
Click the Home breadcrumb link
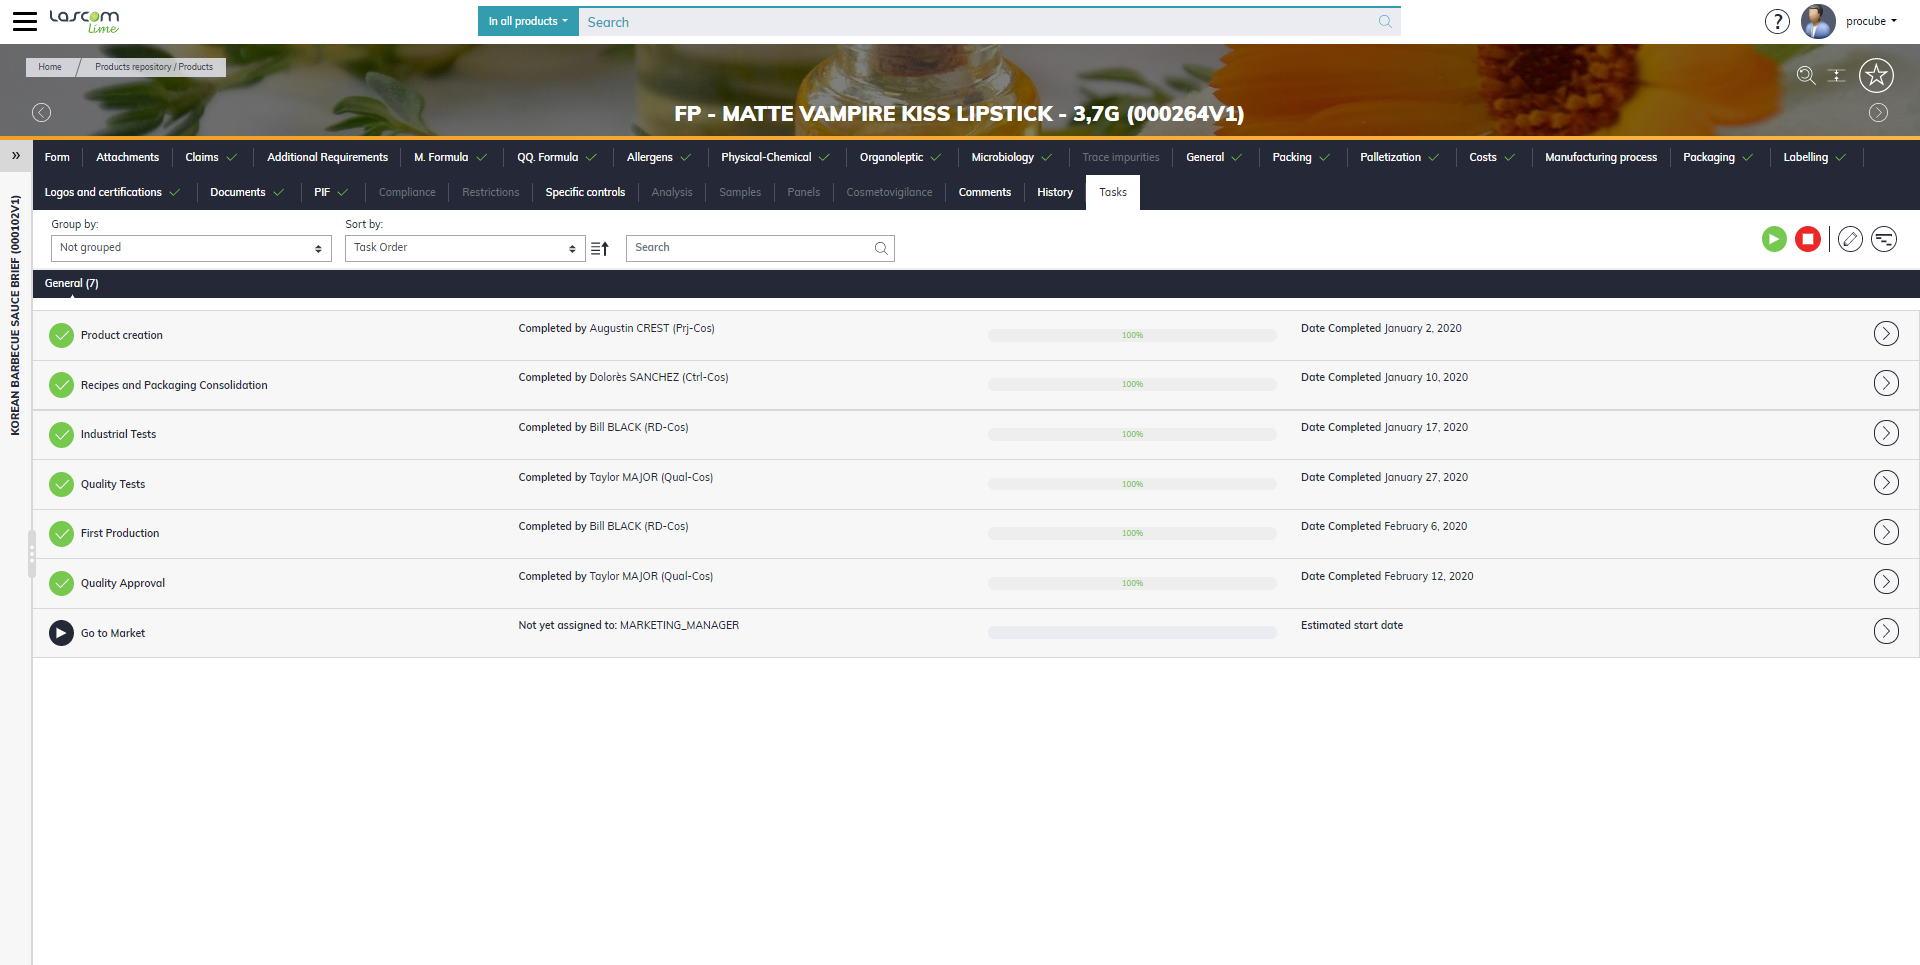pos(49,67)
